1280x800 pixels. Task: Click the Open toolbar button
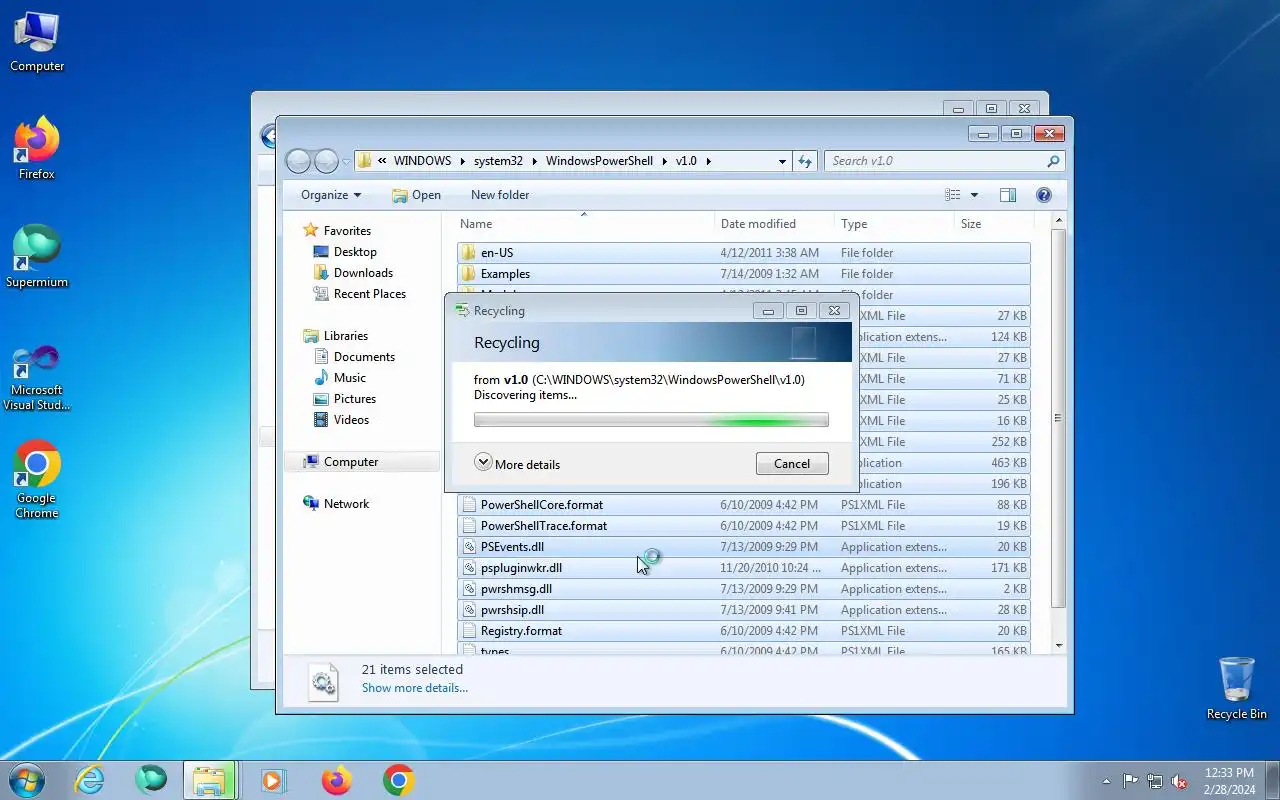[x=416, y=195]
